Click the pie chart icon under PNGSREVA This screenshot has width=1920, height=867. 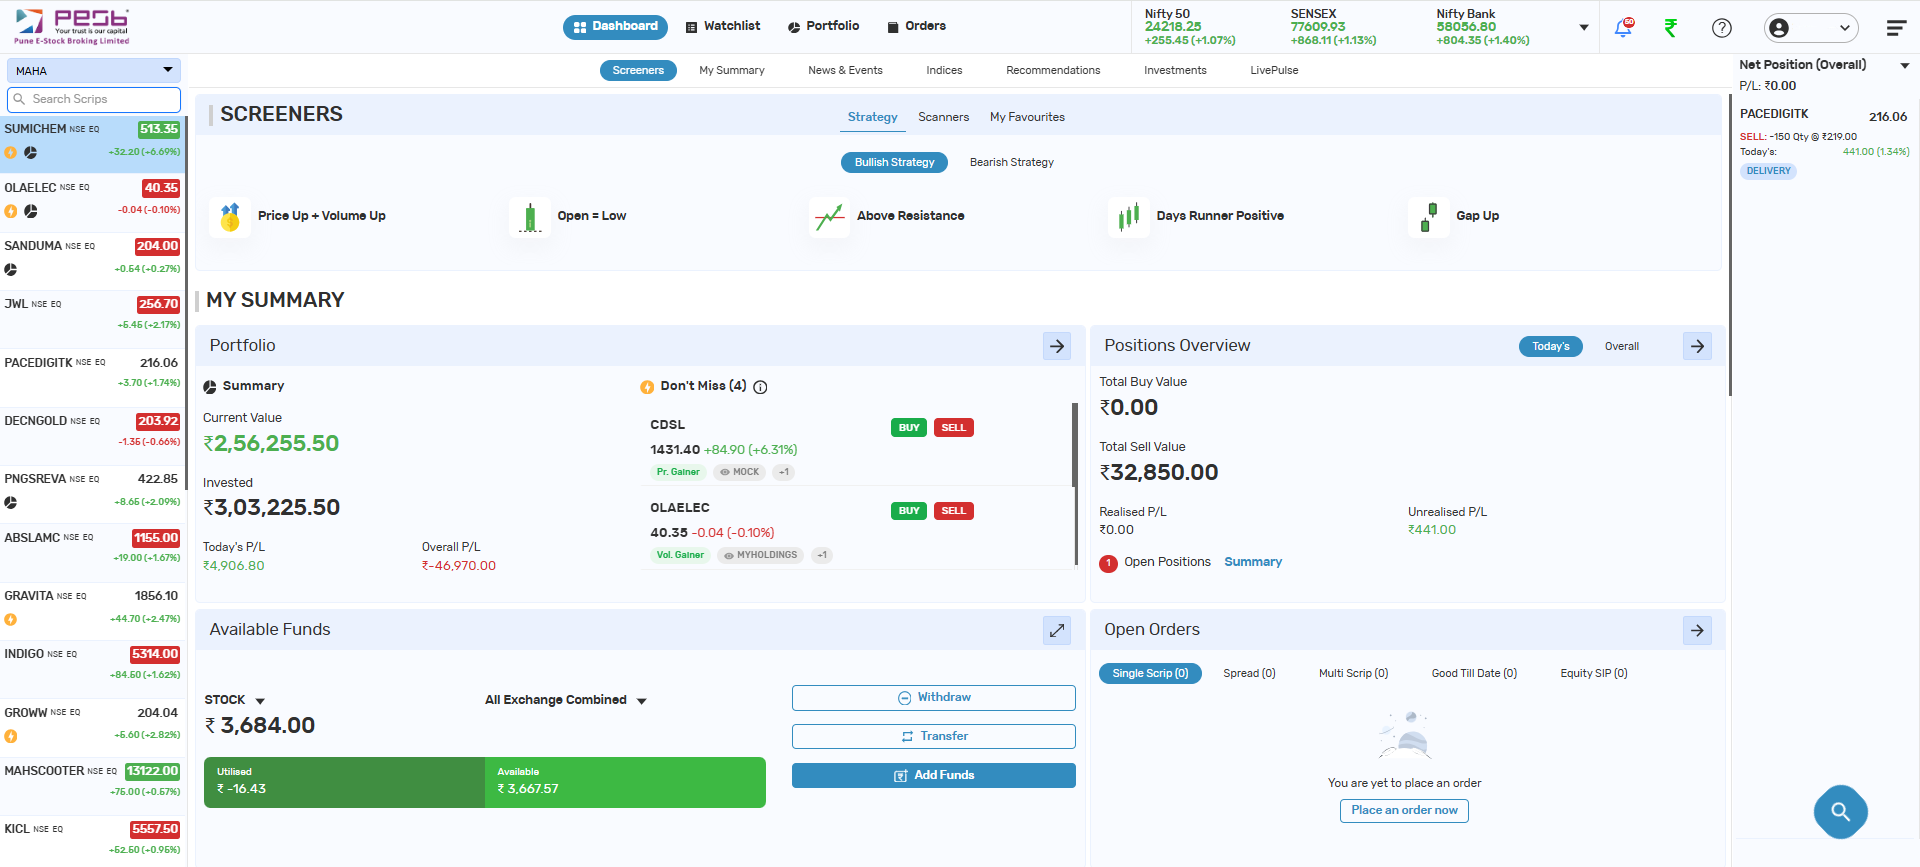[x=11, y=503]
